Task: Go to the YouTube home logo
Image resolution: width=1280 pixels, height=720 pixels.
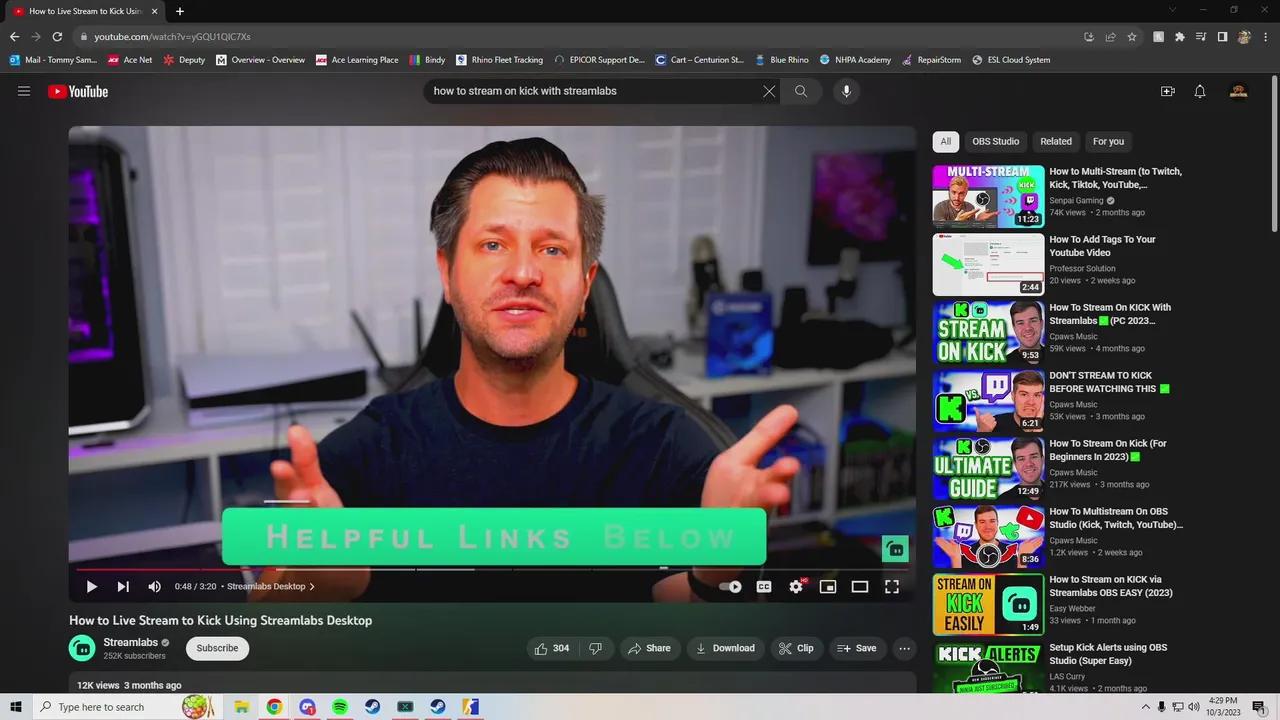Action: pyautogui.click(x=78, y=91)
